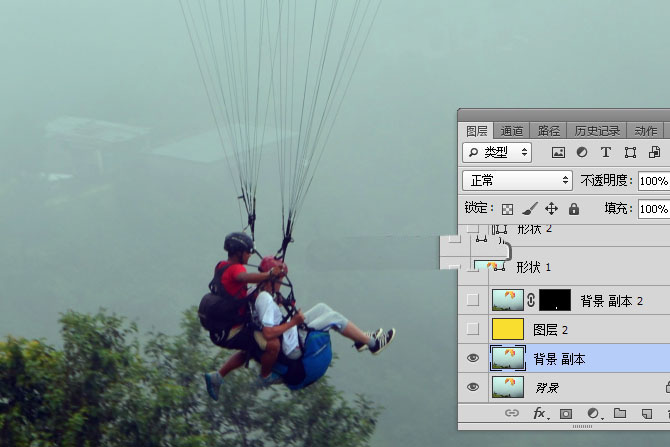Lock image pixels brush icon
The height and width of the screenshot is (447, 670).
point(529,209)
